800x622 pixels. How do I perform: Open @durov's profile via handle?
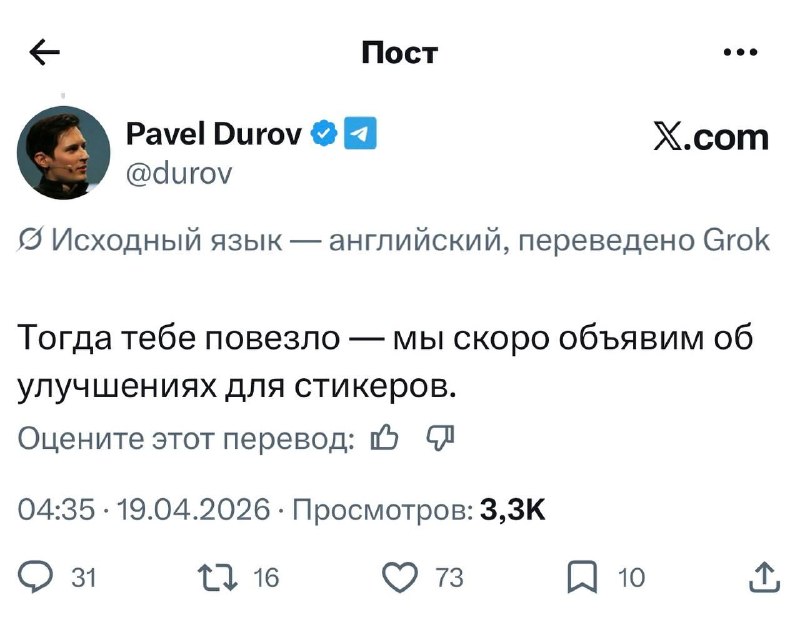(181, 173)
